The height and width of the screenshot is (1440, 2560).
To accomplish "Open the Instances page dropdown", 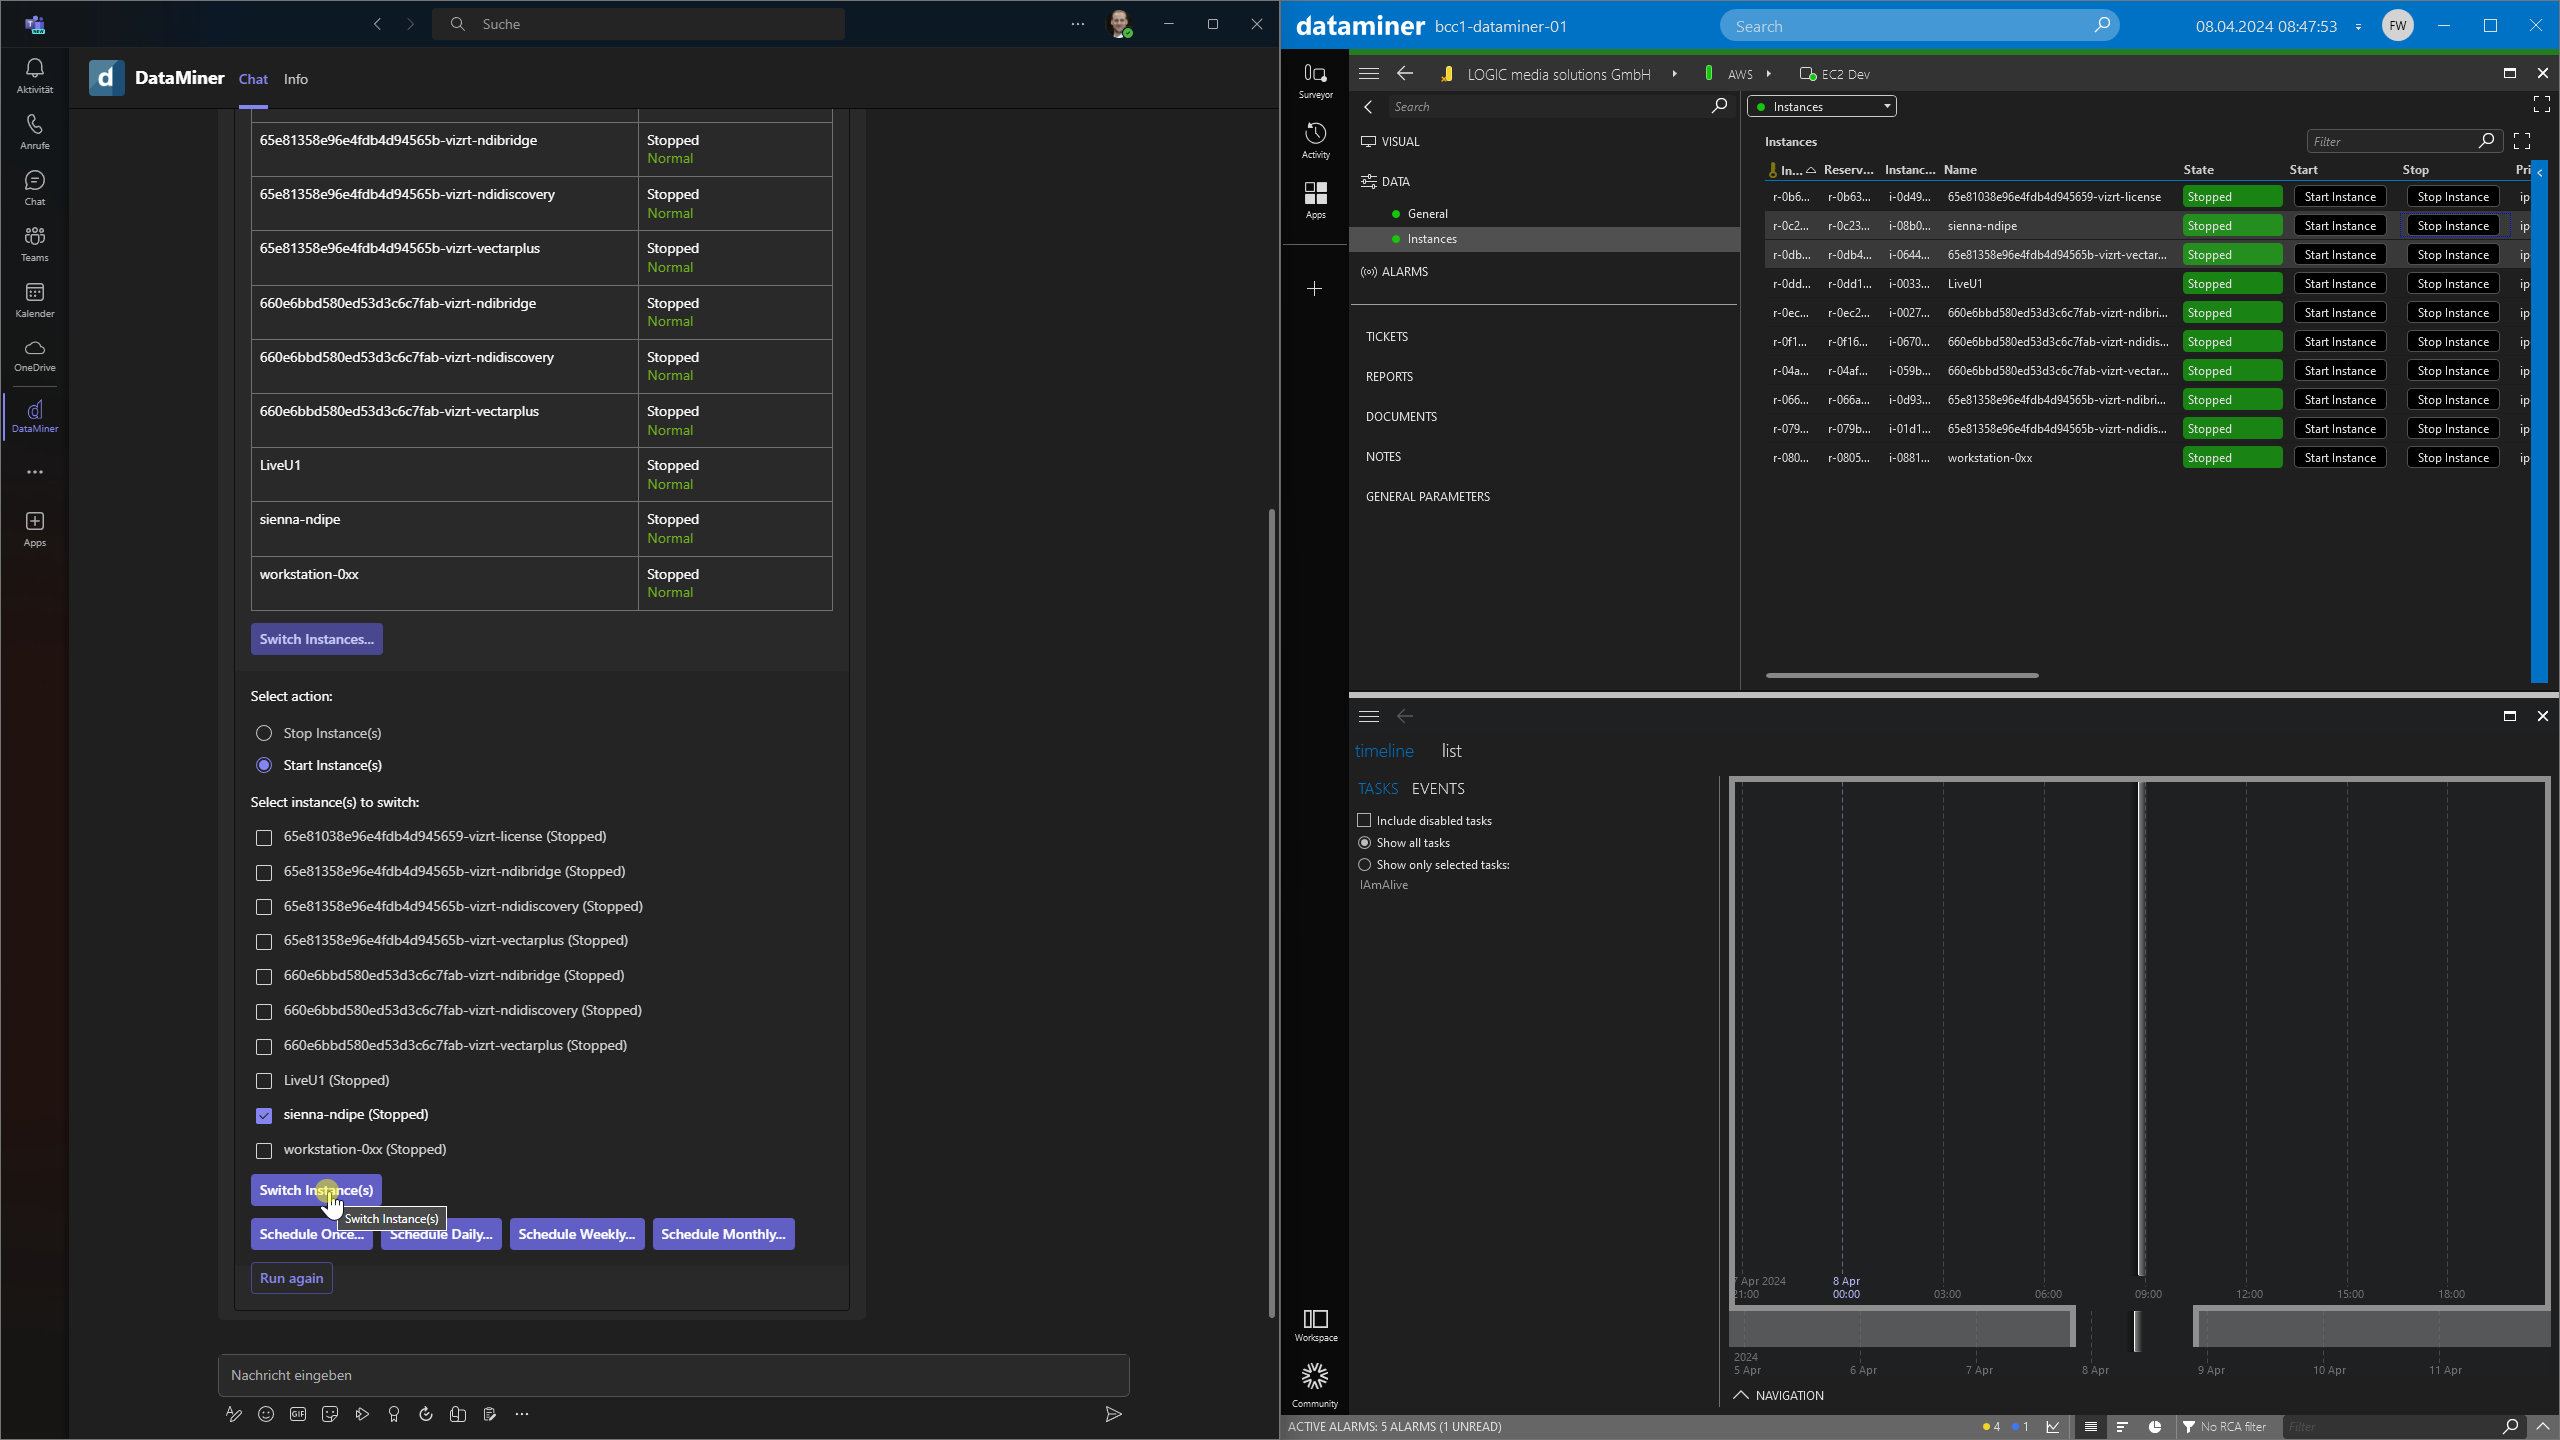I will (x=1822, y=107).
